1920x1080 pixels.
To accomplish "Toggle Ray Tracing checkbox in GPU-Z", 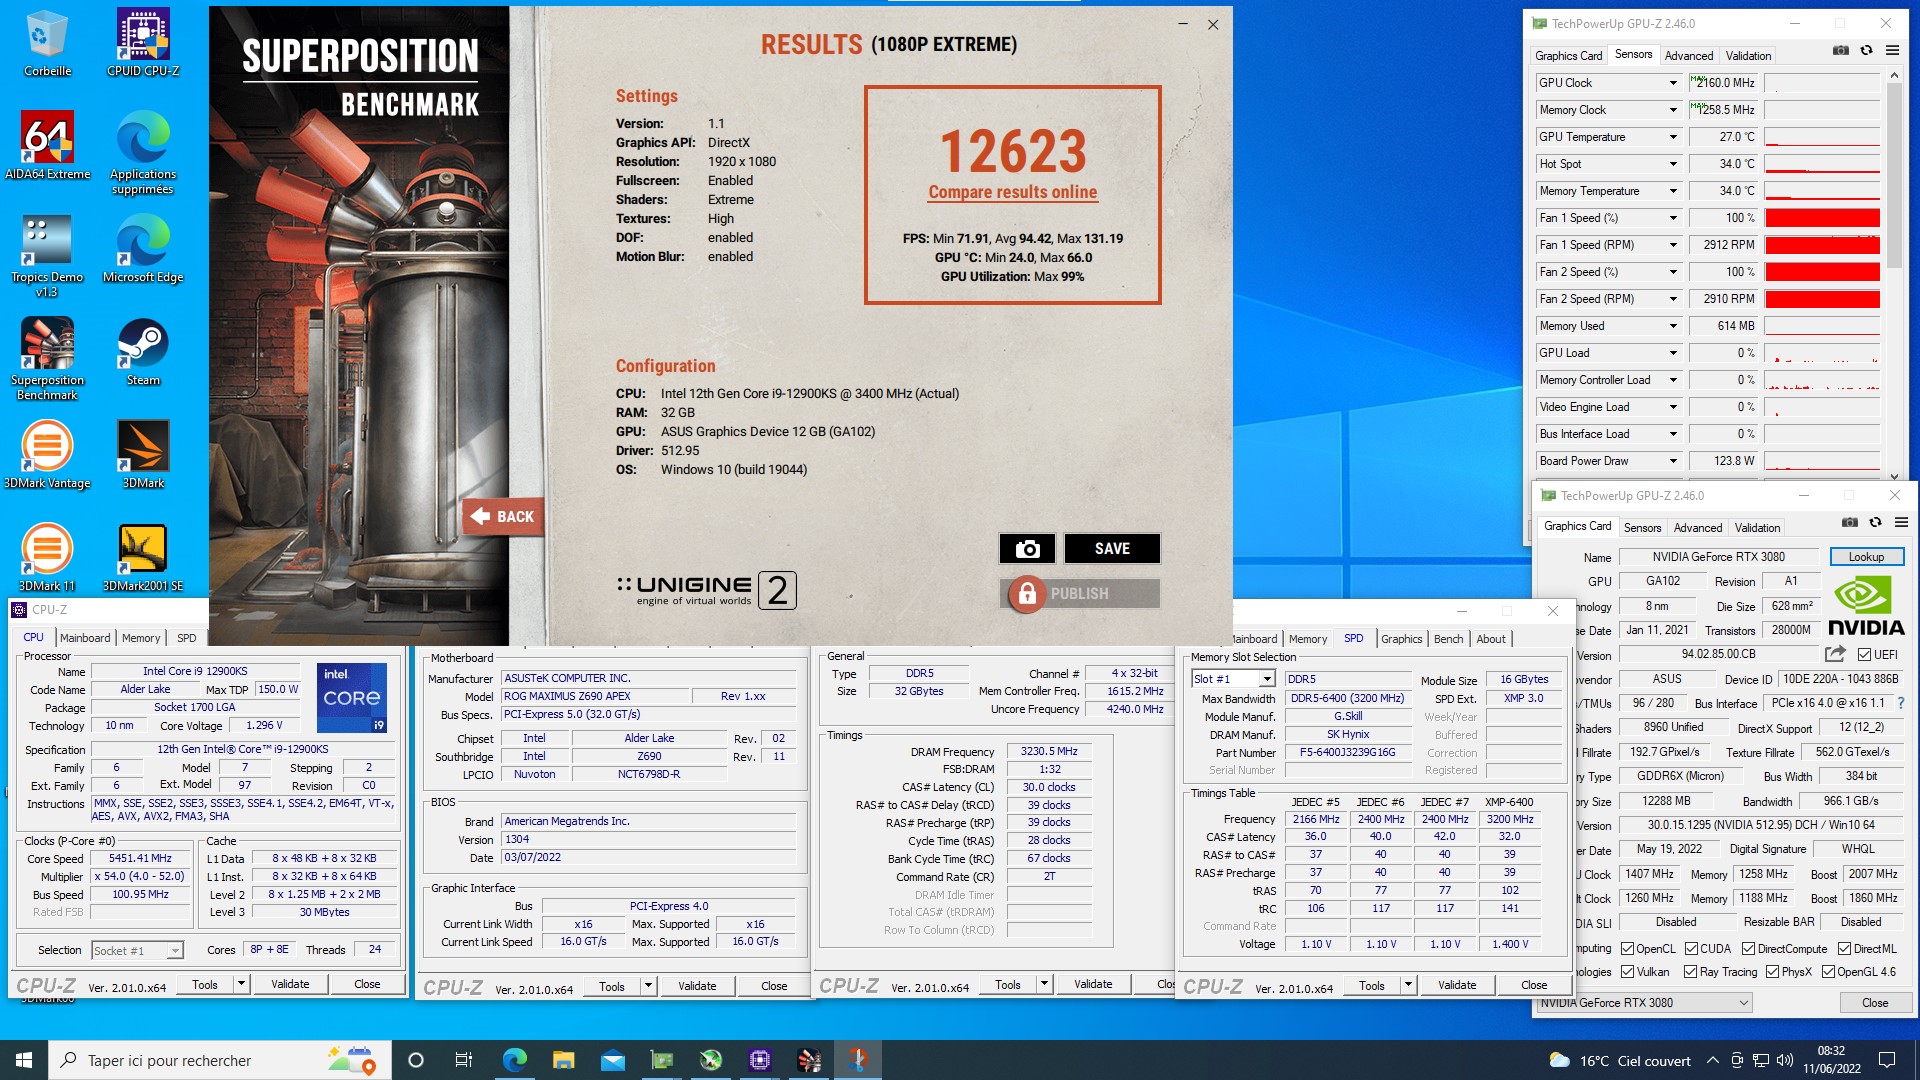I will pos(1690,972).
